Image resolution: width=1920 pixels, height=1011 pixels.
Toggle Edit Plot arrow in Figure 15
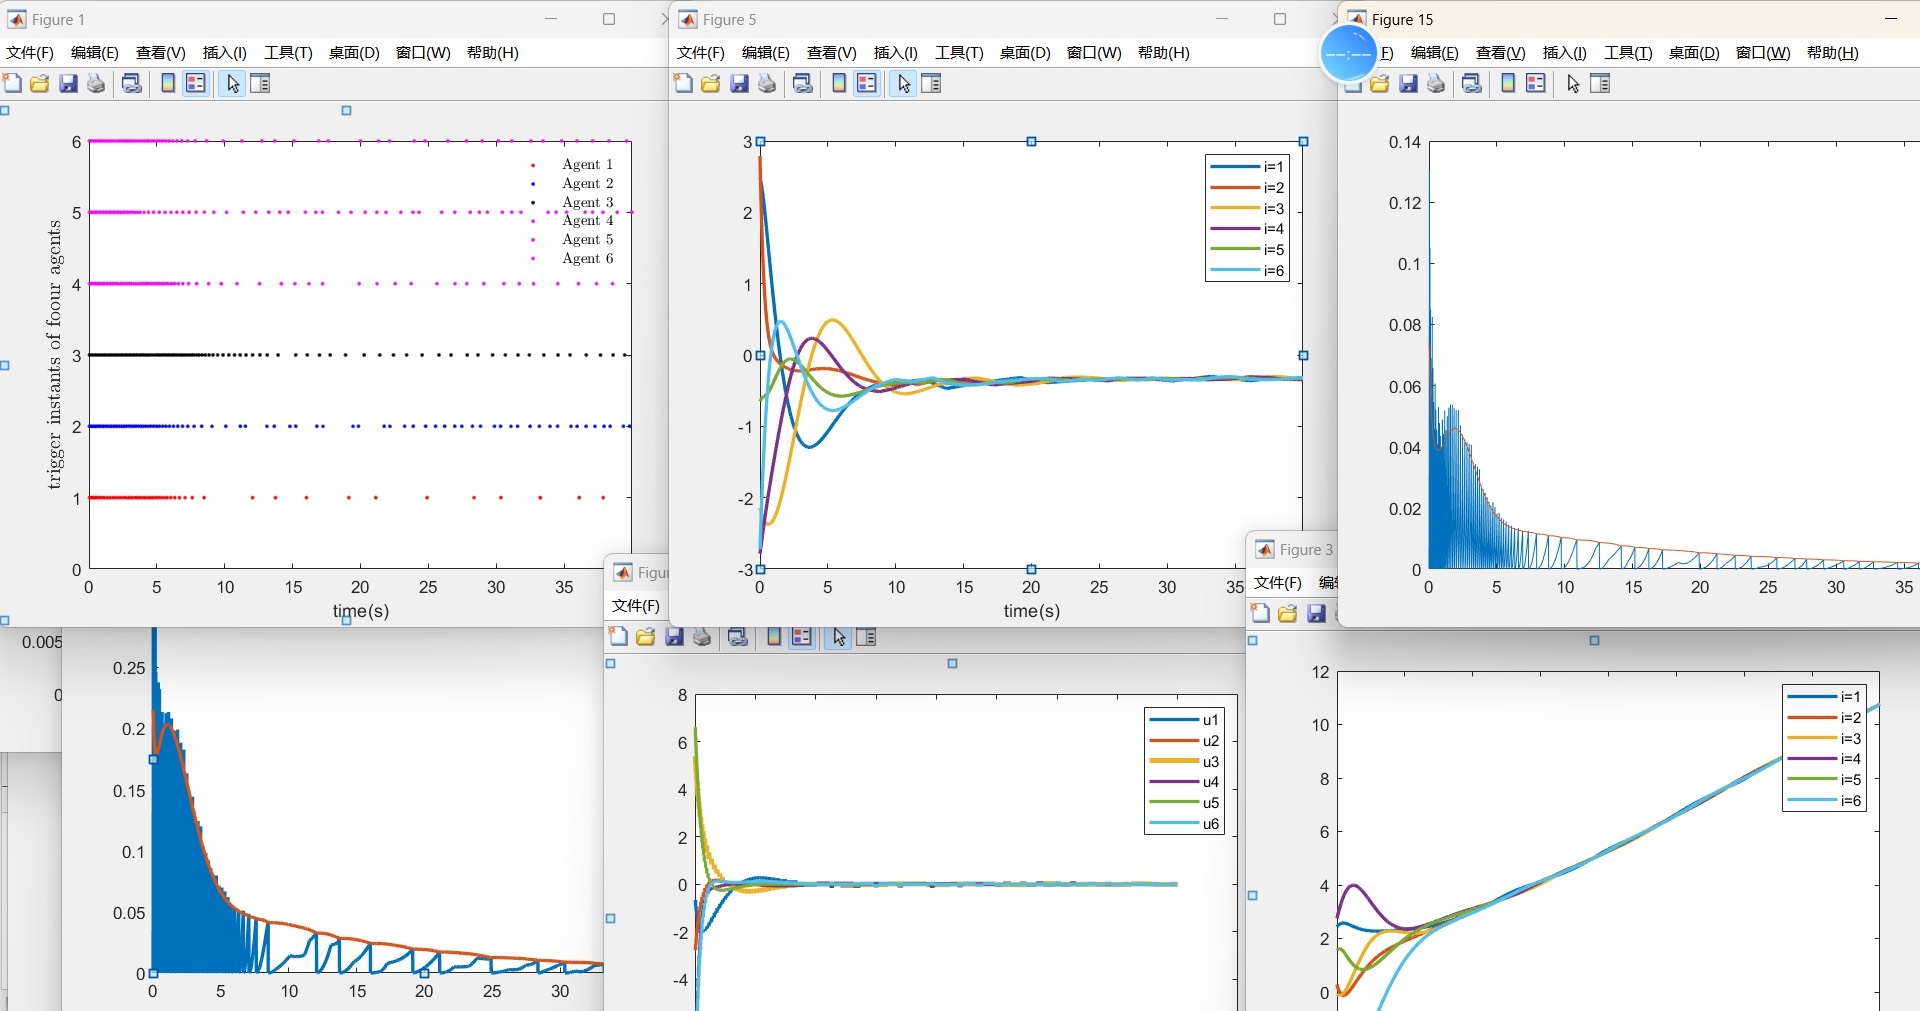[1573, 83]
